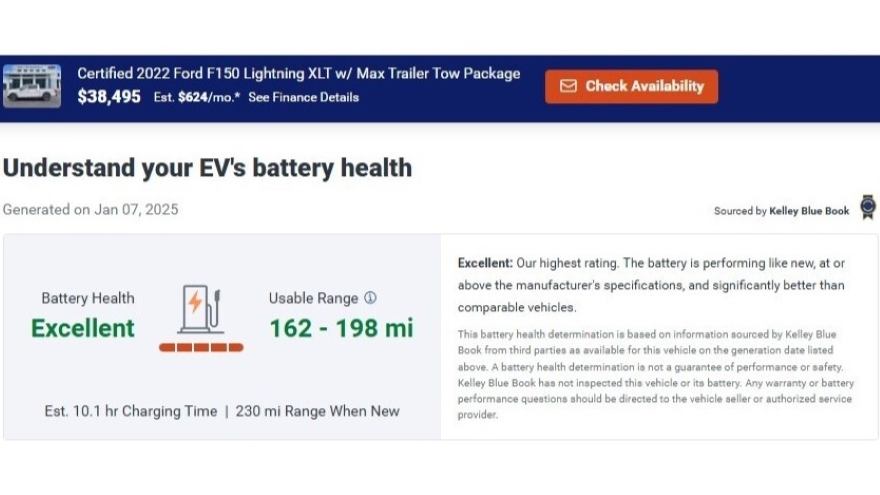Click the $38,495 price
The width and height of the screenshot is (880, 495).
pos(109,97)
